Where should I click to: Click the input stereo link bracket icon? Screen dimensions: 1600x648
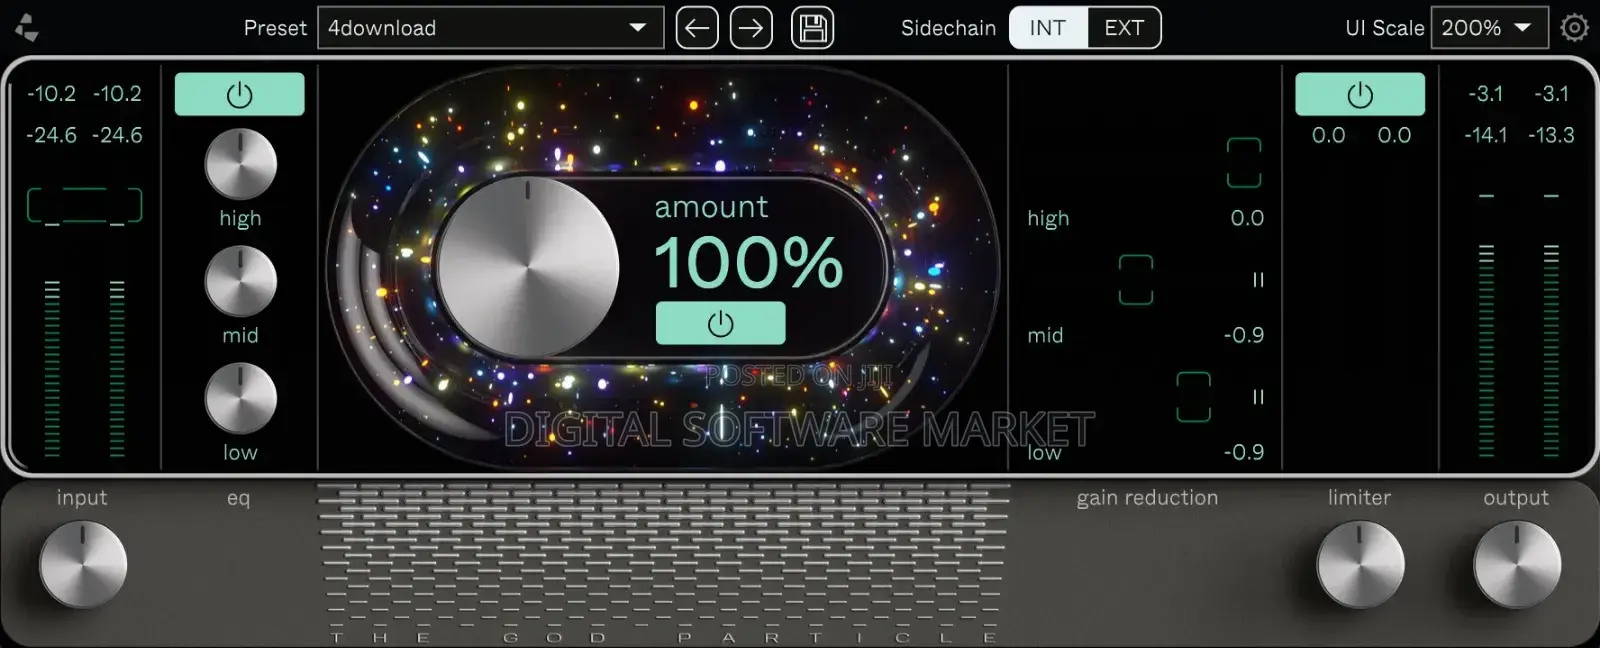[84, 205]
